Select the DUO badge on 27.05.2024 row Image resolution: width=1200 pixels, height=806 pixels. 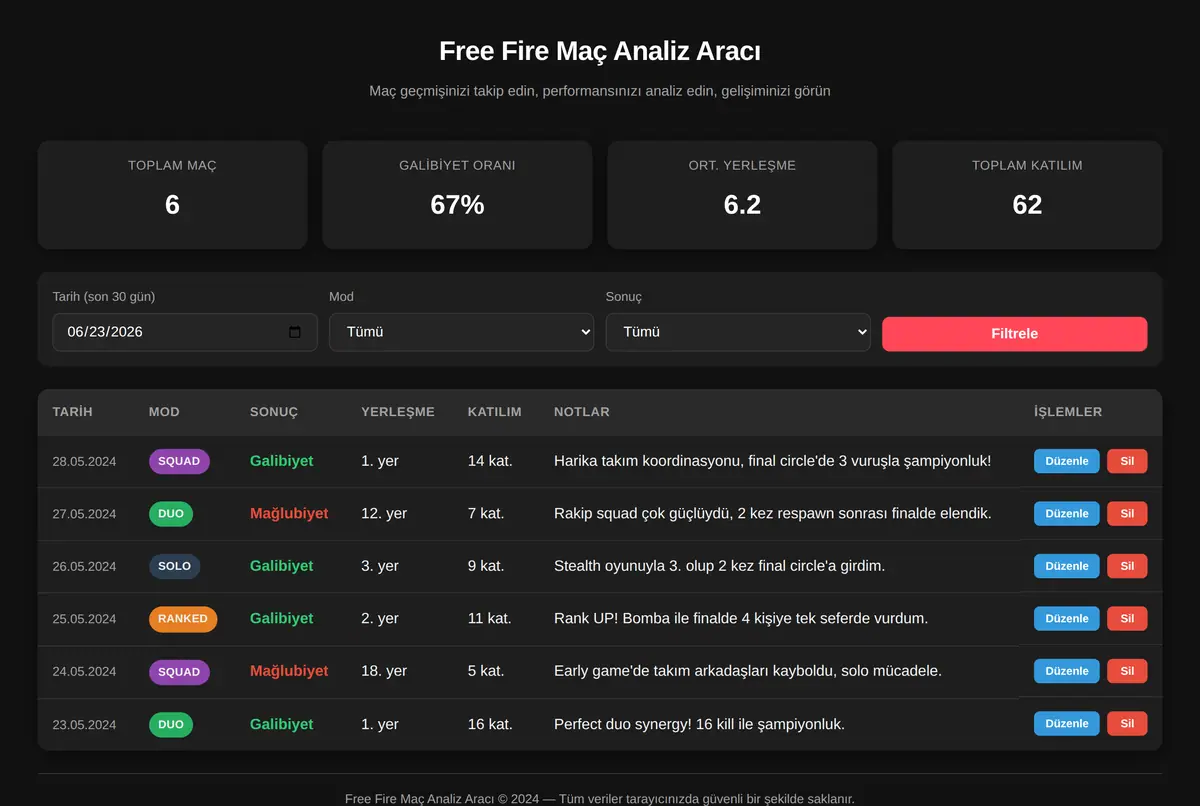click(171, 514)
